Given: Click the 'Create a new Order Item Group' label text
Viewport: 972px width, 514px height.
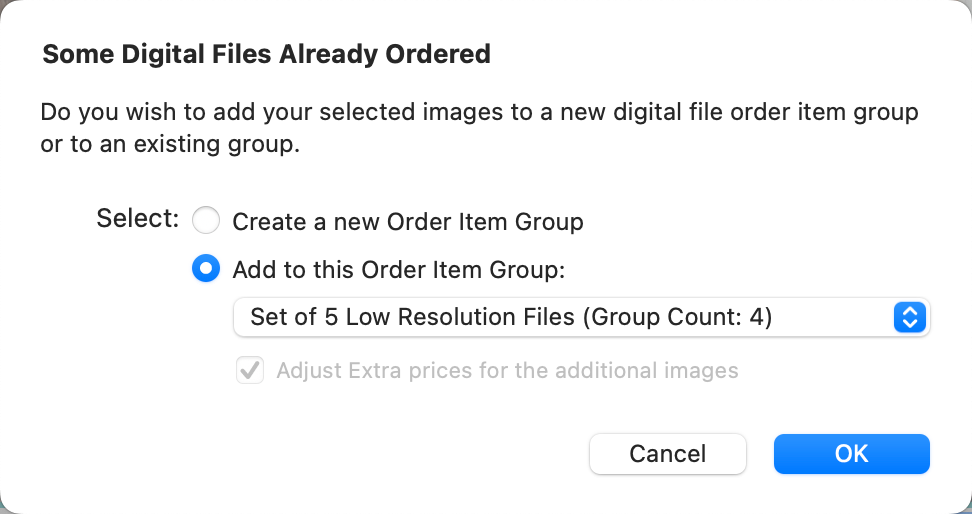Looking at the screenshot, I should pyautogui.click(x=408, y=221).
